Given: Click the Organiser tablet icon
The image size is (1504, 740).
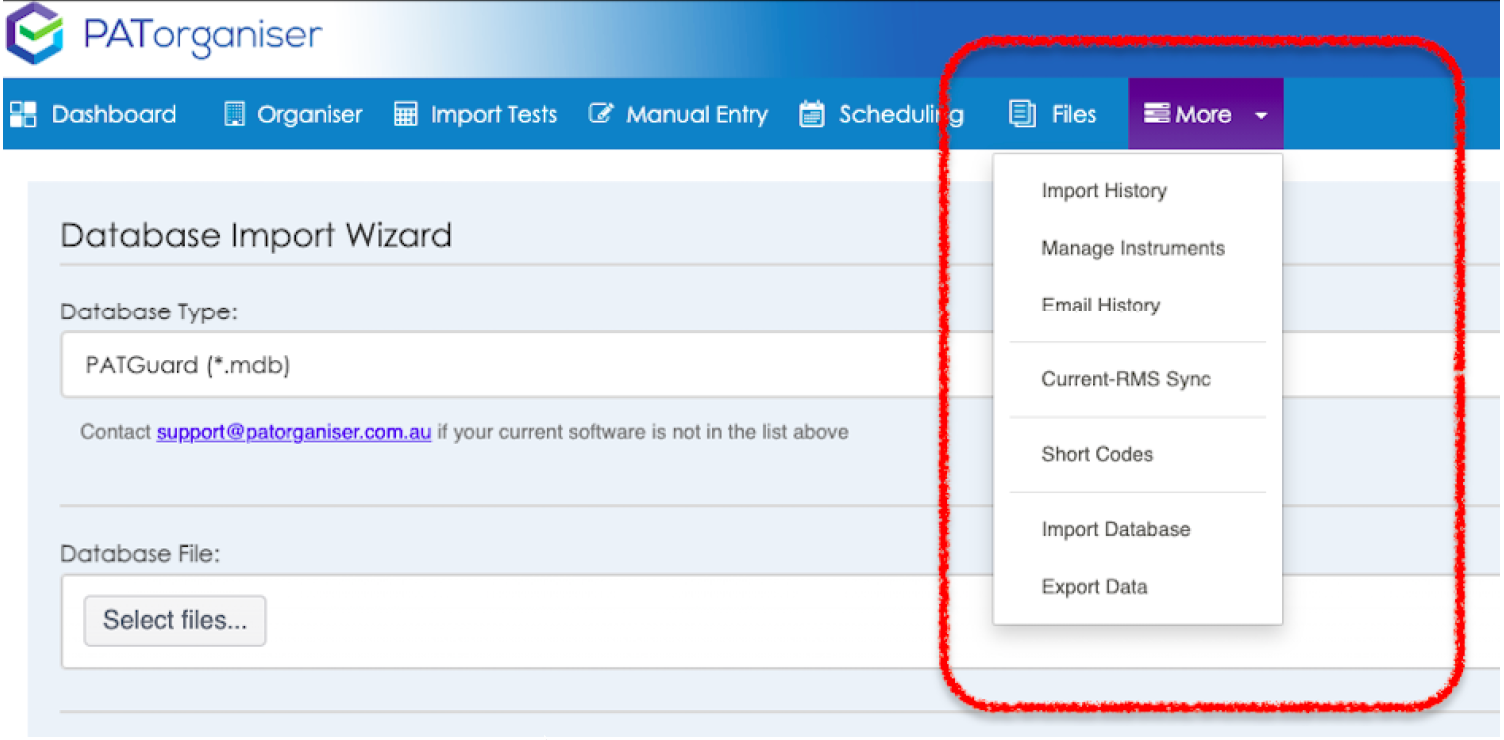Looking at the screenshot, I should tap(235, 114).
